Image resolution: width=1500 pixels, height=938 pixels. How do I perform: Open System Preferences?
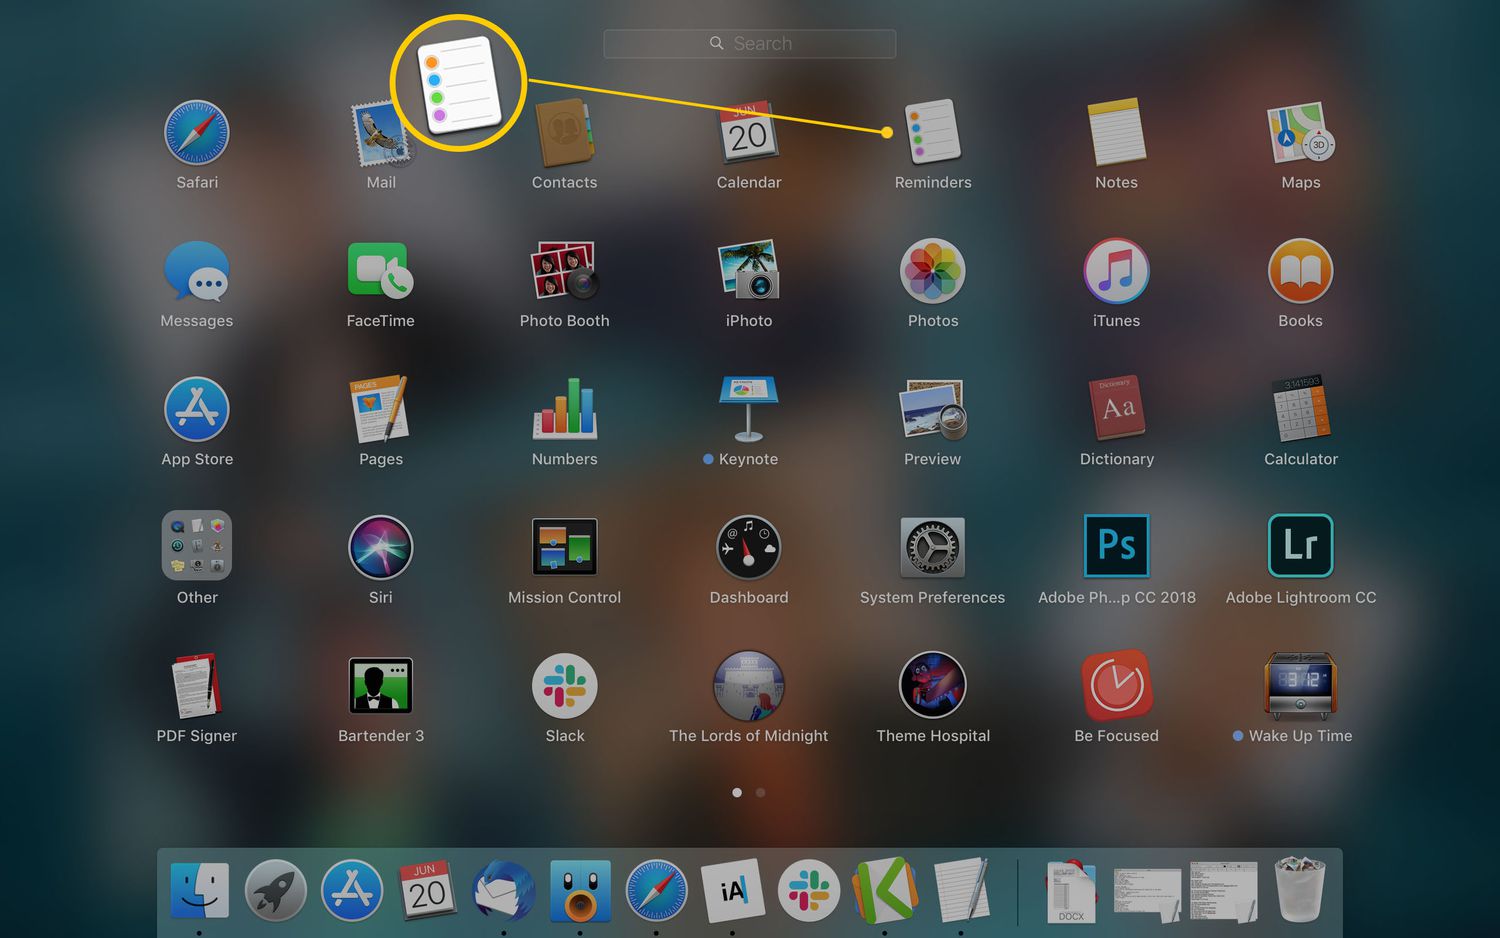point(933,547)
